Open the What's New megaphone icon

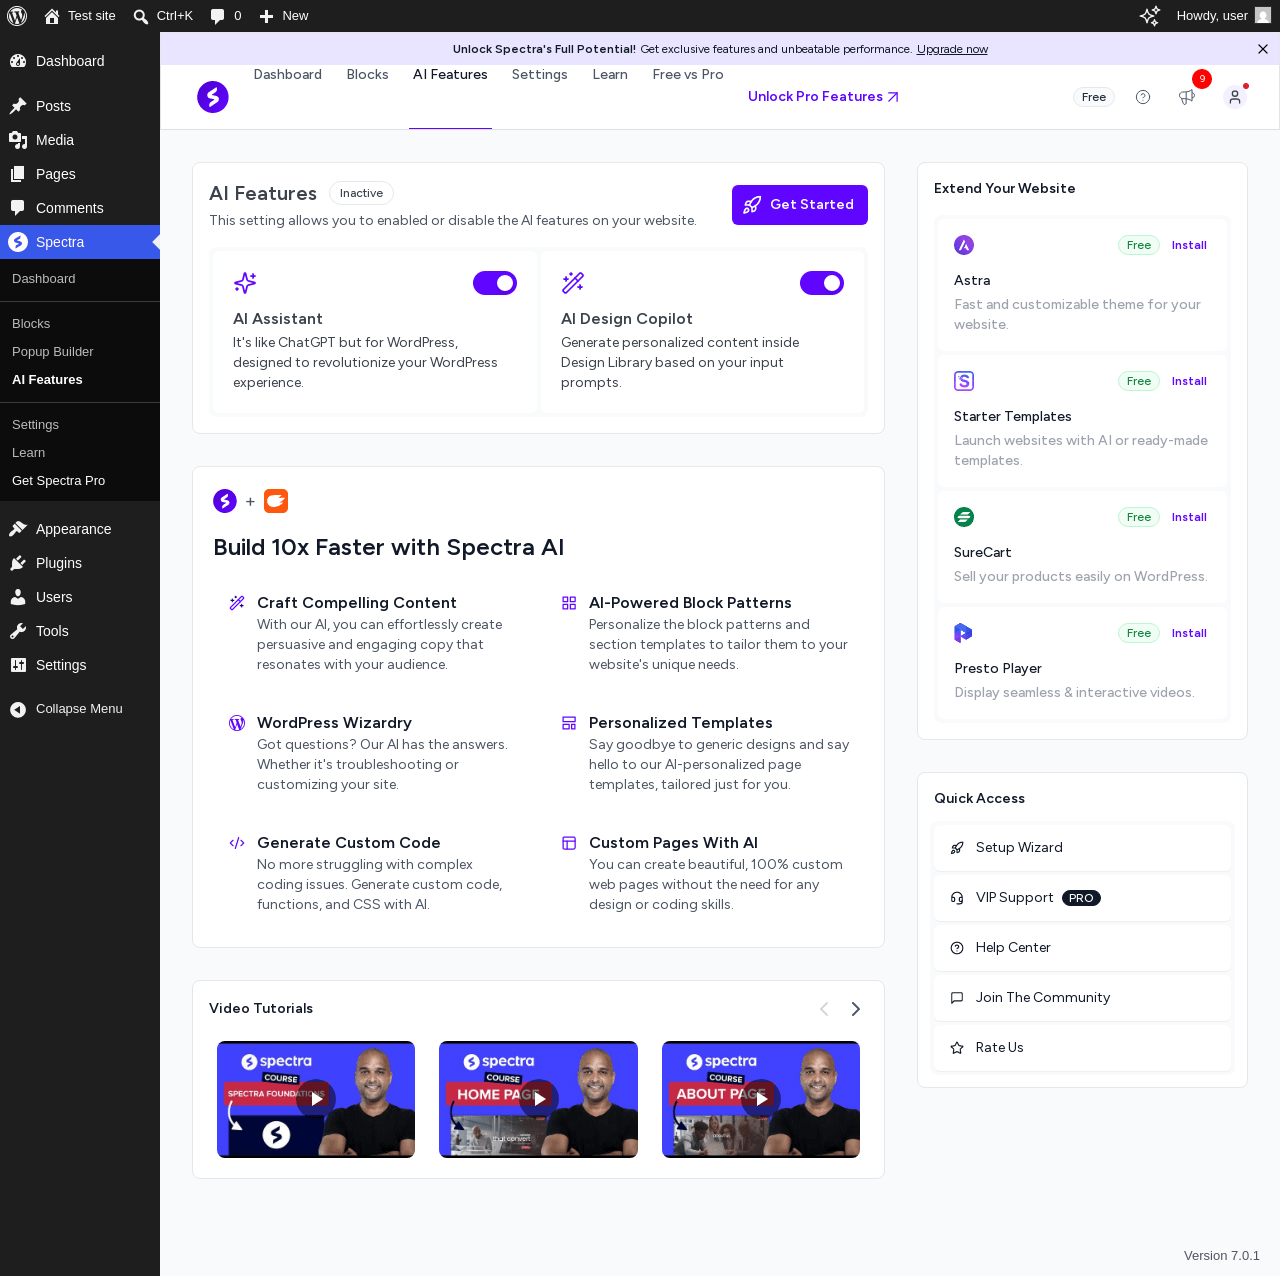[x=1187, y=97]
